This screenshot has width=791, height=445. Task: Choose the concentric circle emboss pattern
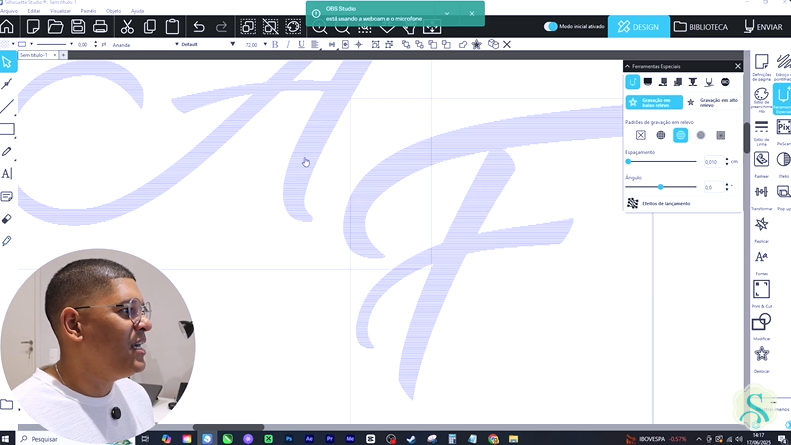point(701,135)
